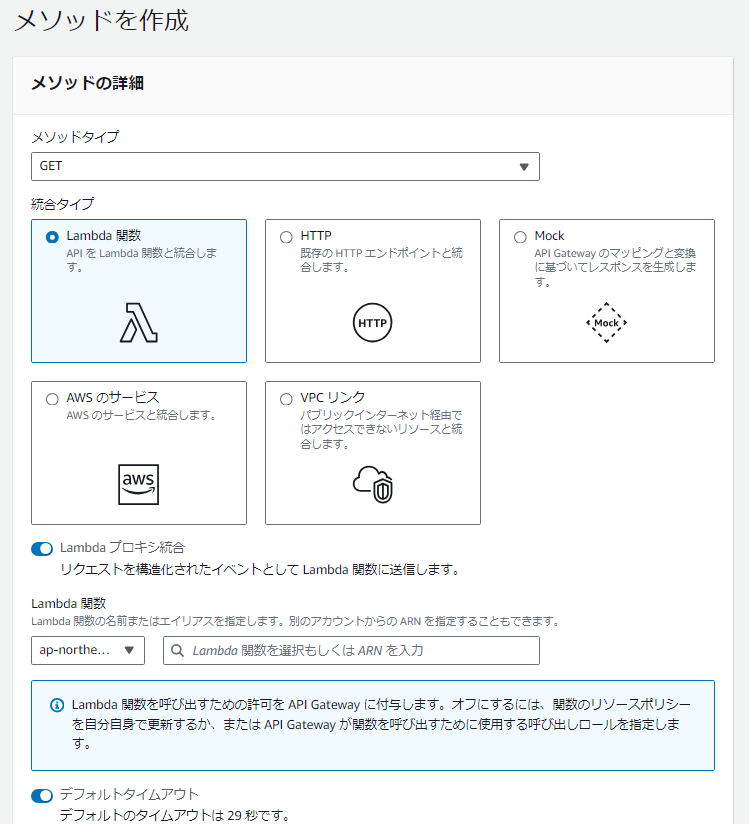Click text デフォルトのタイムアウトは 29 秒です
The height and width of the screenshot is (824, 749).
click(x=175, y=815)
